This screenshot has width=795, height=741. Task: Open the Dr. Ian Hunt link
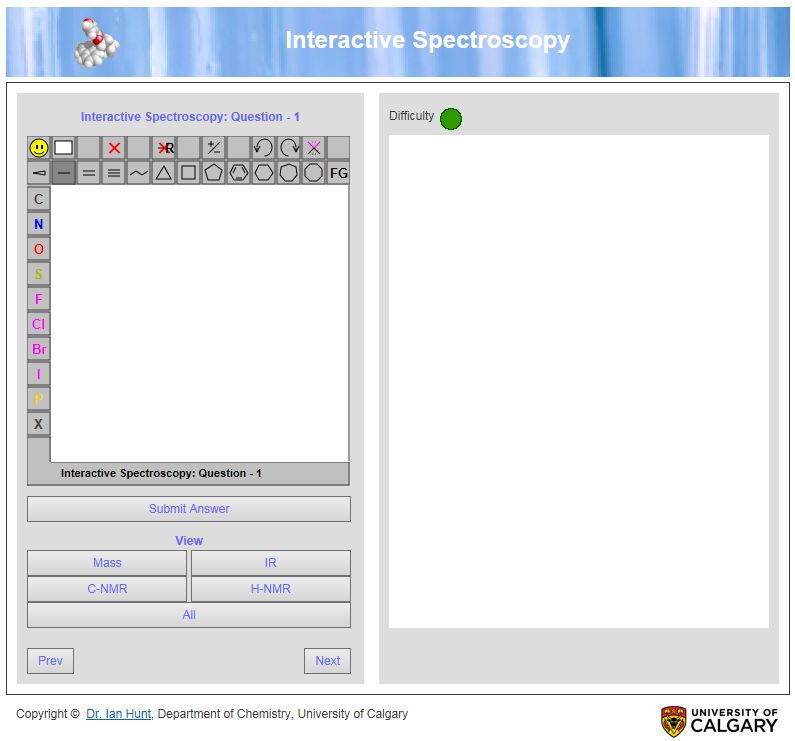coord(118,714)
